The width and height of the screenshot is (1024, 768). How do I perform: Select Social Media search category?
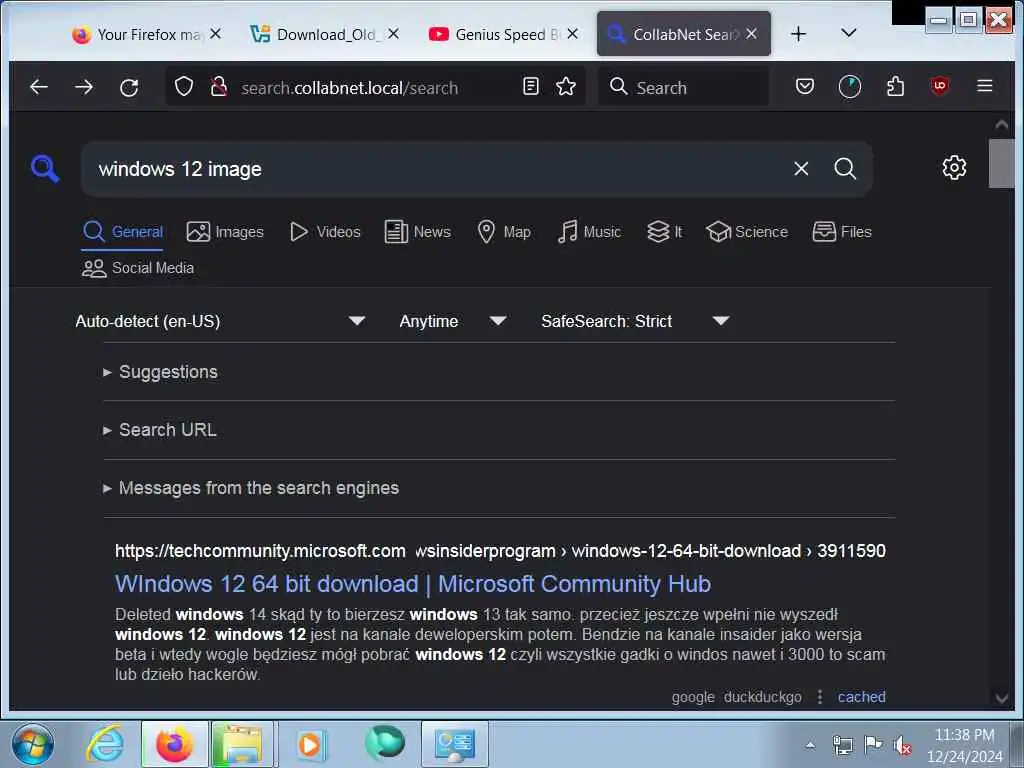tap(138, 268)
